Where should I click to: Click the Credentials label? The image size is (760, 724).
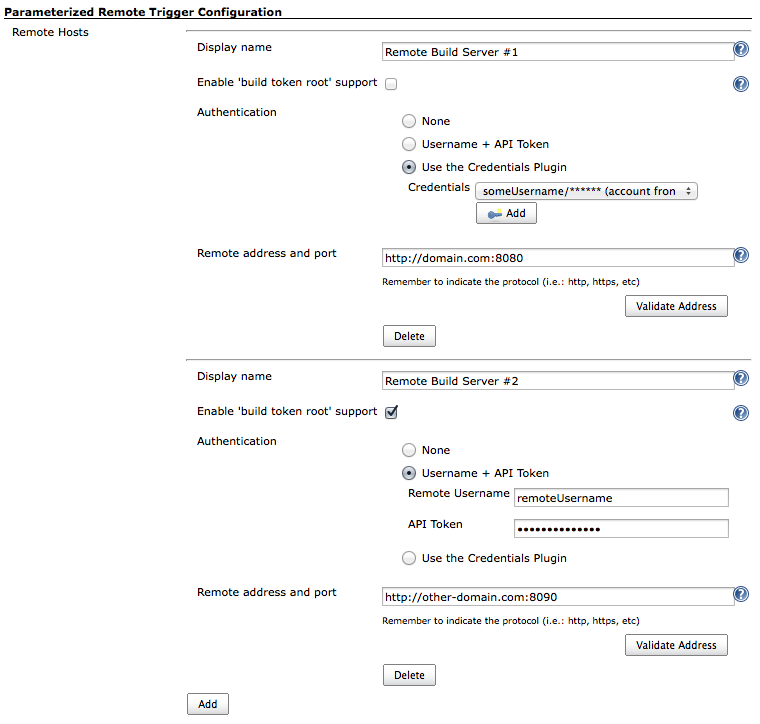(x=439, y=188)
